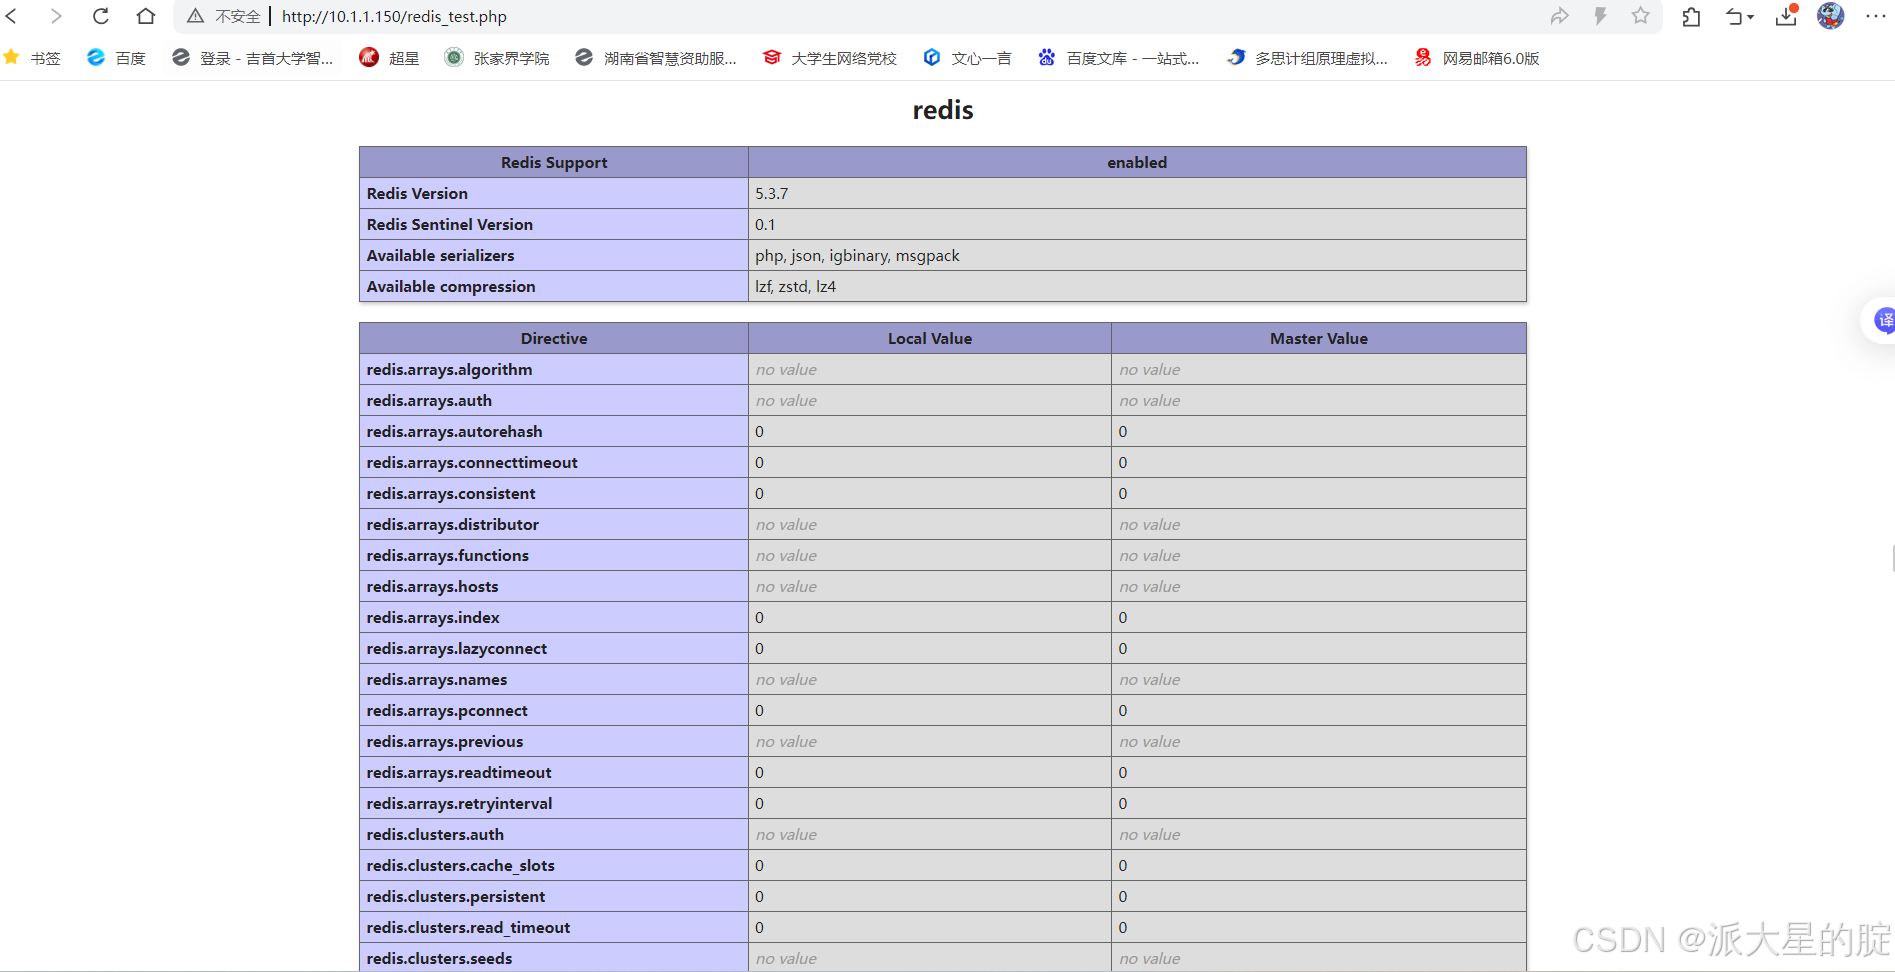The width and height of the screenshot is (1895, 972).
Task: Open the 超星 bookmark
Action: click(x=389, y=57)
